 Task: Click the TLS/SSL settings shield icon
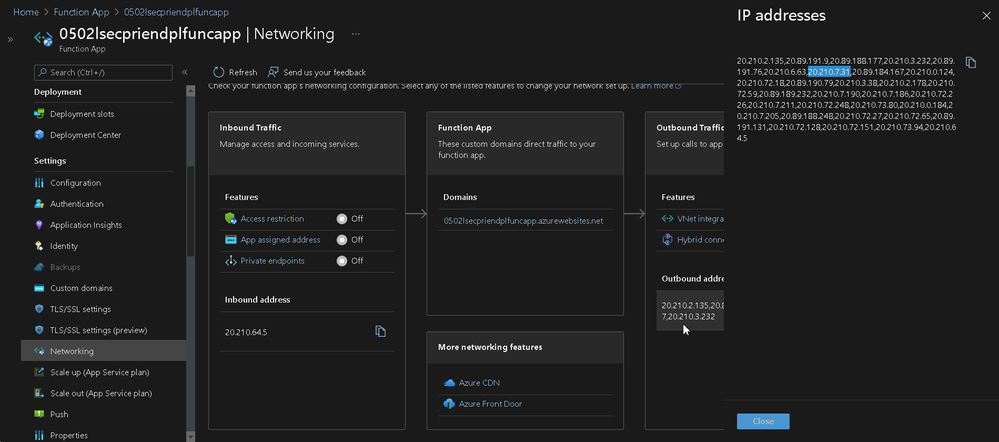click(39, 309)
